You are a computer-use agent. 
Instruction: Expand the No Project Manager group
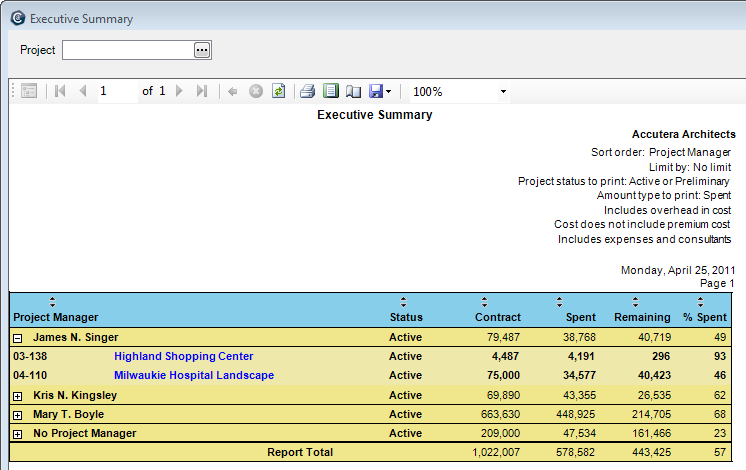pos(18,434)
